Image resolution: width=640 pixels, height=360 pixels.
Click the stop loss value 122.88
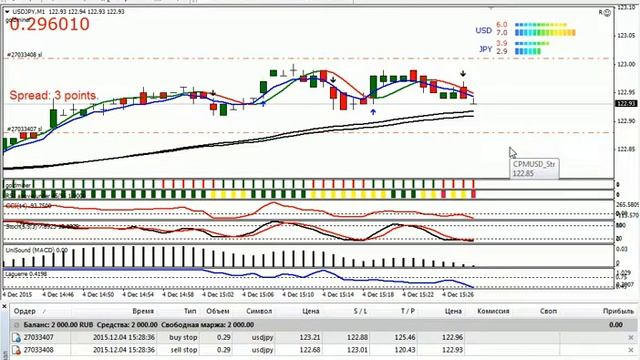coord(358,338)
